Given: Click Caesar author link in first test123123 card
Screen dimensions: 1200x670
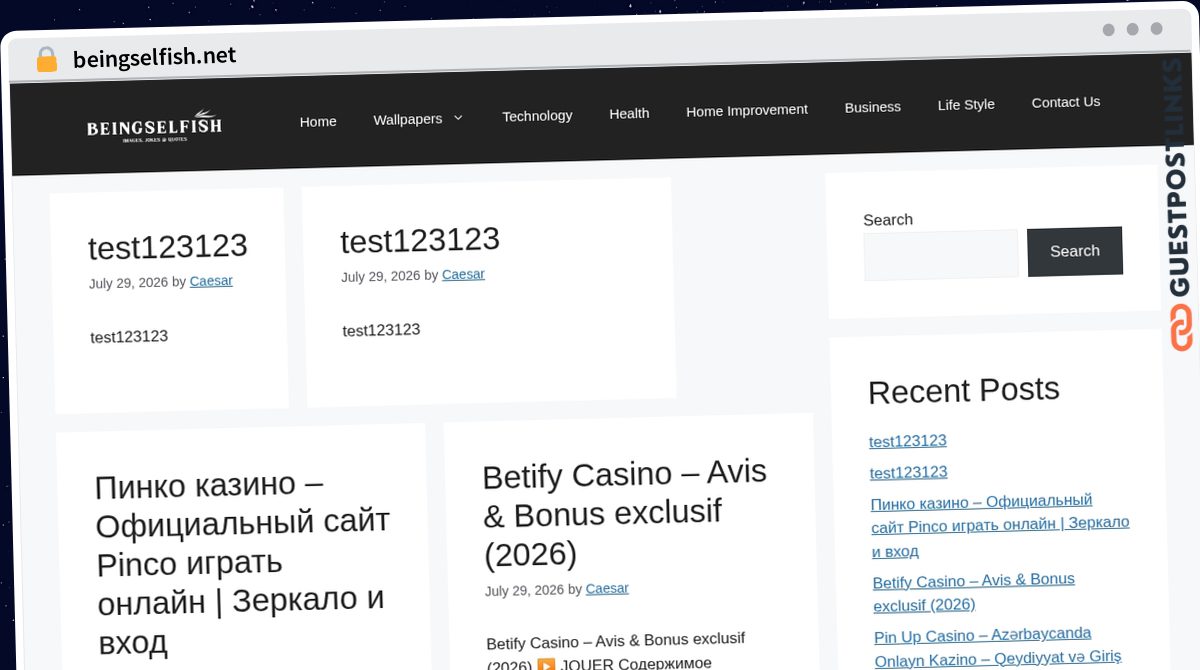Looking at the screenshot, I should [211, 281].
